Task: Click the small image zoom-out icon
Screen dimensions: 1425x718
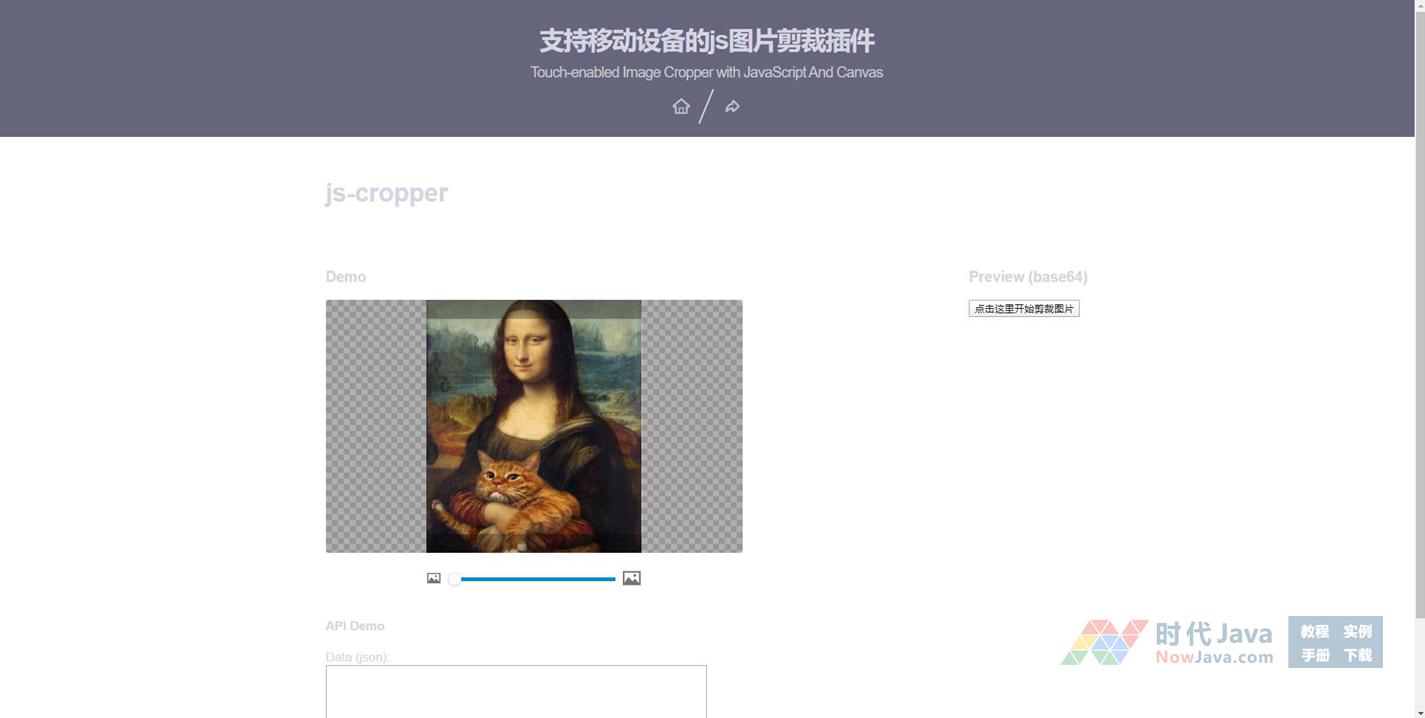Action: (433, 578)
